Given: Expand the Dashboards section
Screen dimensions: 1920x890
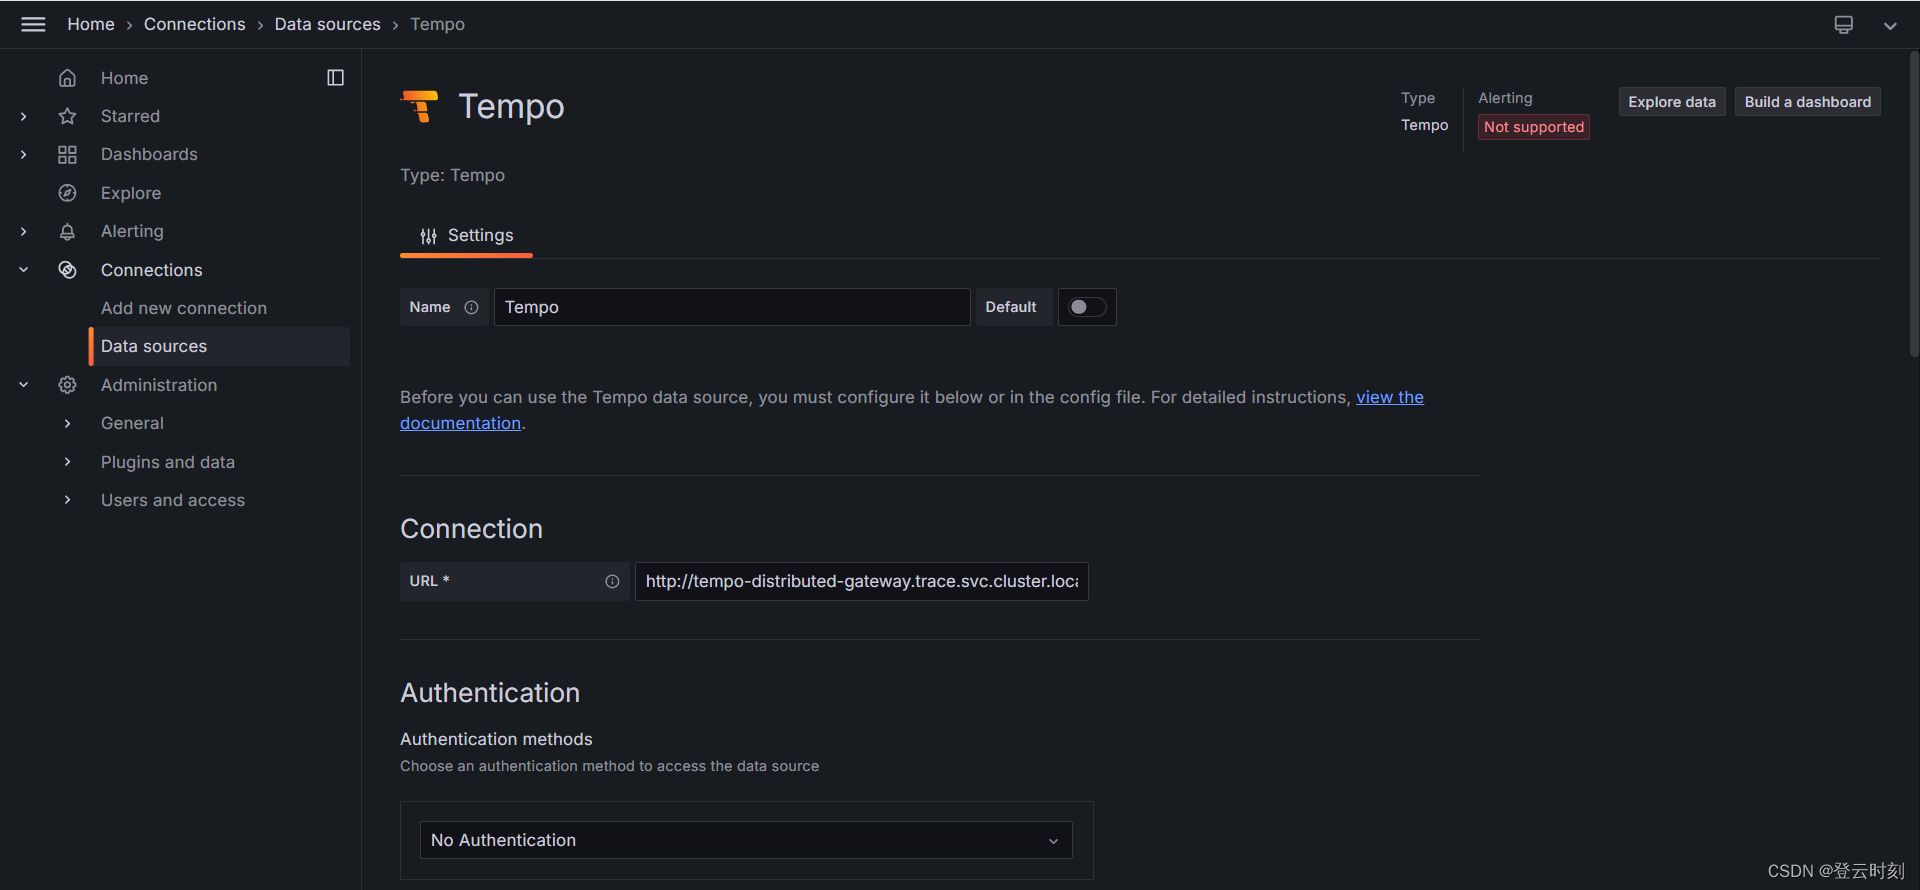Looking at the screenshot, I should tap(23, 154).
